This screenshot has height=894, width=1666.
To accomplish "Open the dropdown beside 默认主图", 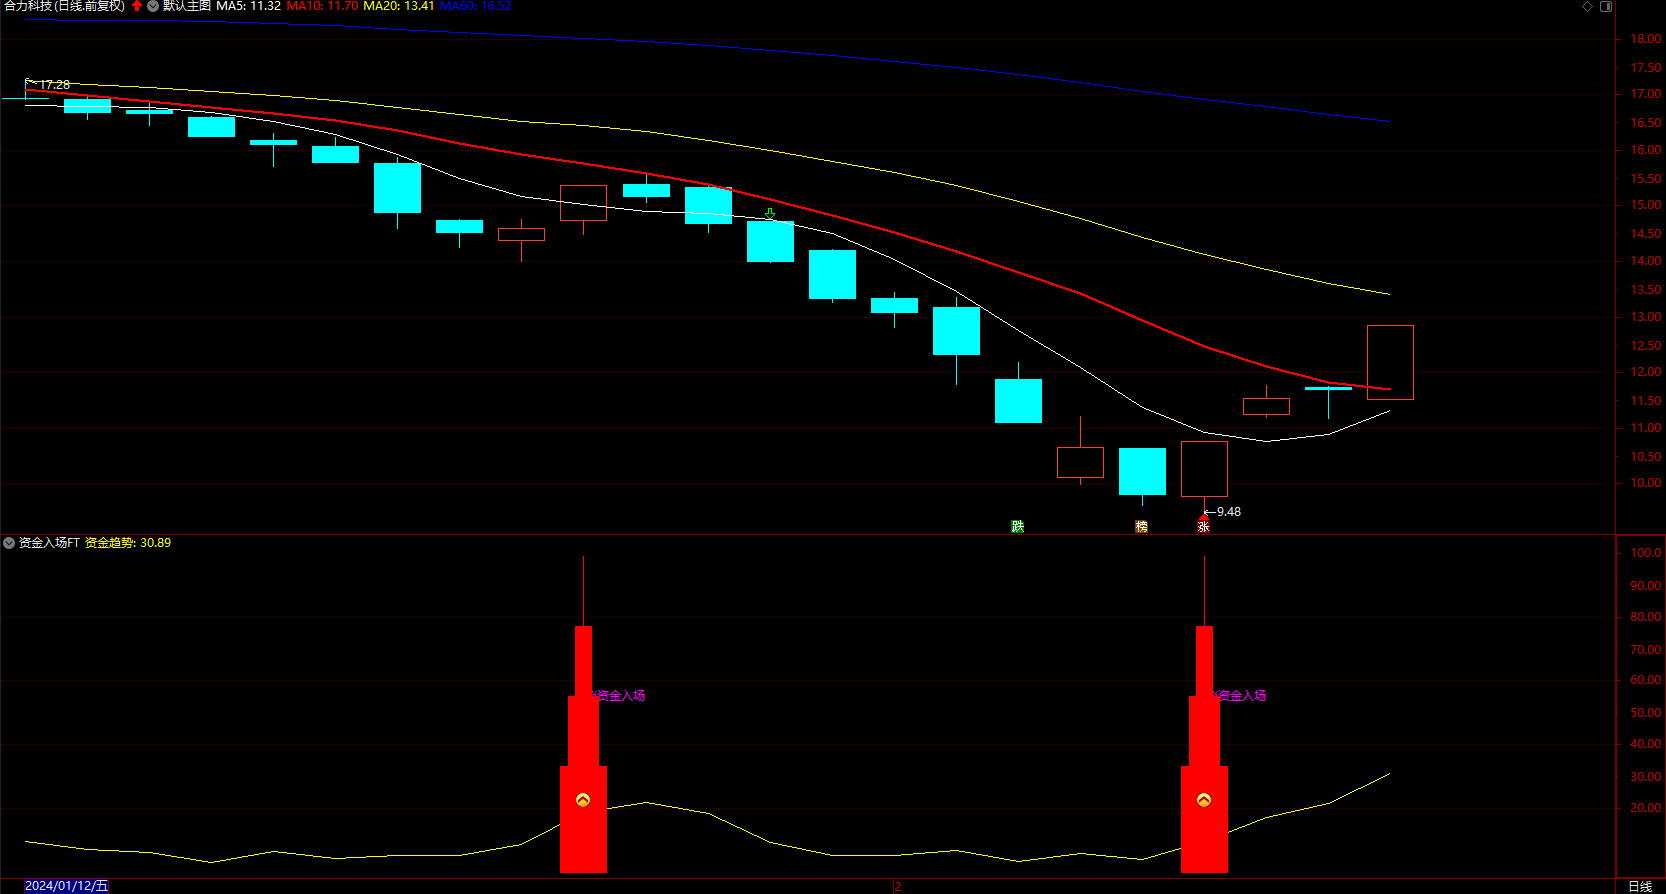I will tap(153, 6).
